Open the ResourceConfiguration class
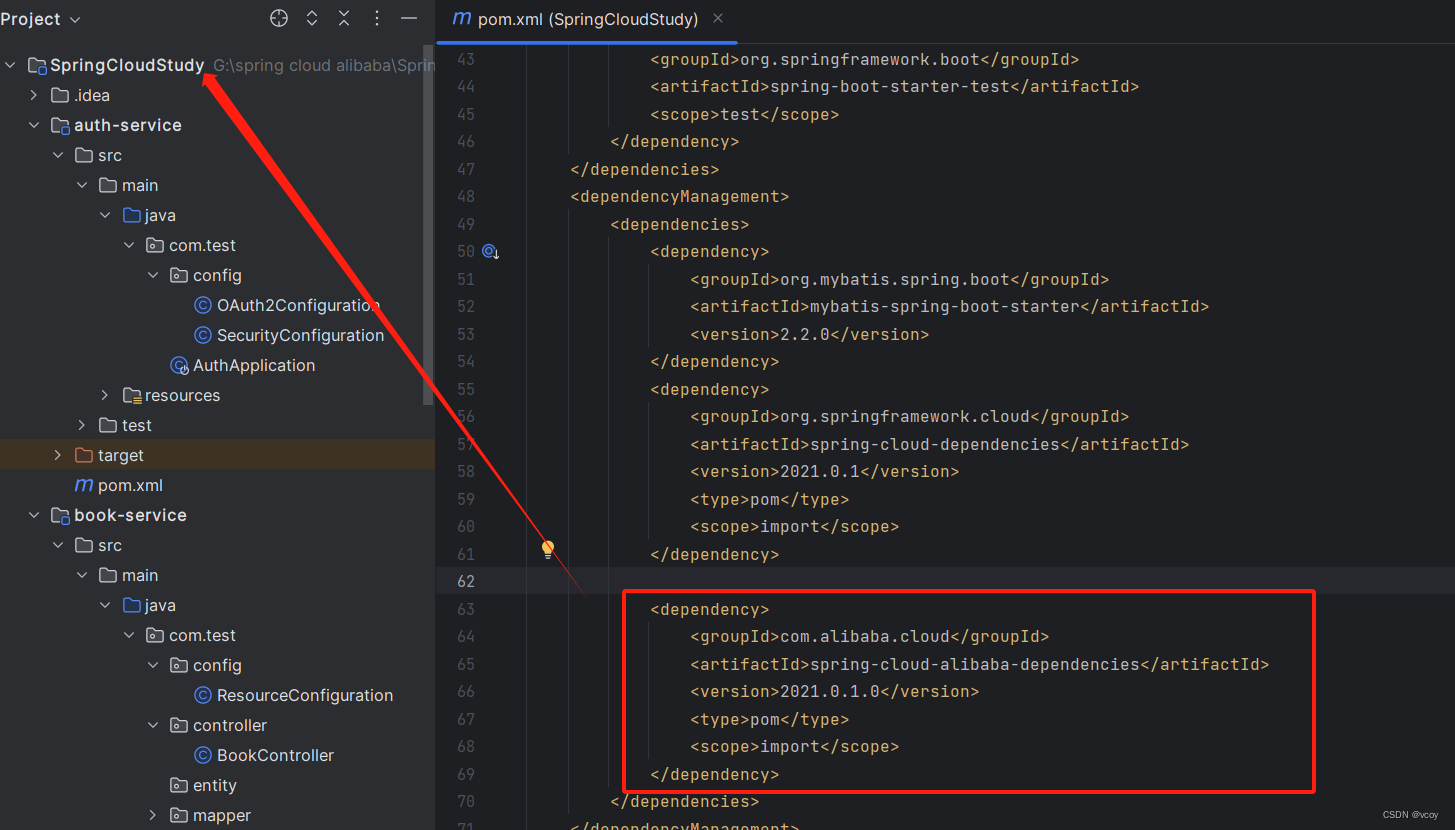 click(305, 695)
